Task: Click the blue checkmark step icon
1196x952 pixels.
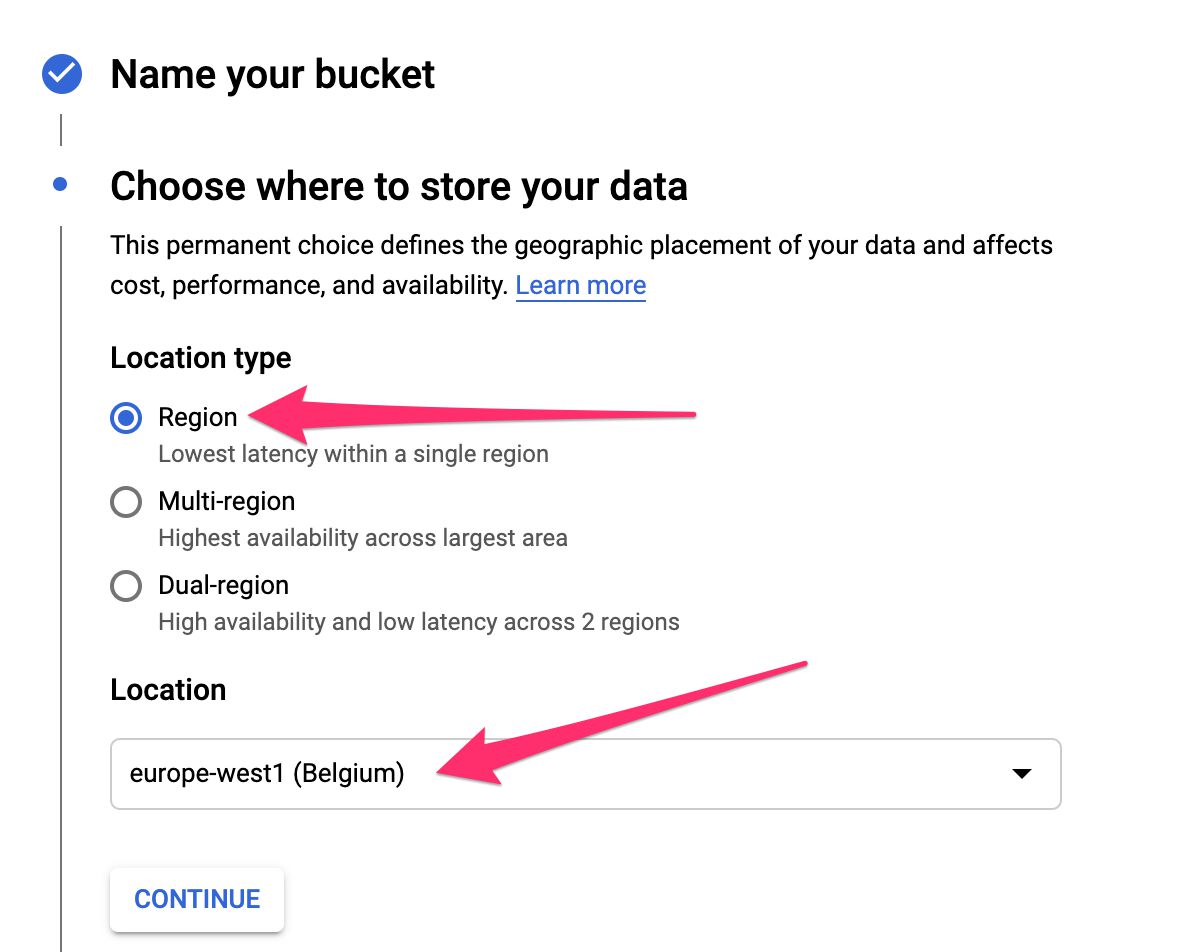Action: point(62,74)
